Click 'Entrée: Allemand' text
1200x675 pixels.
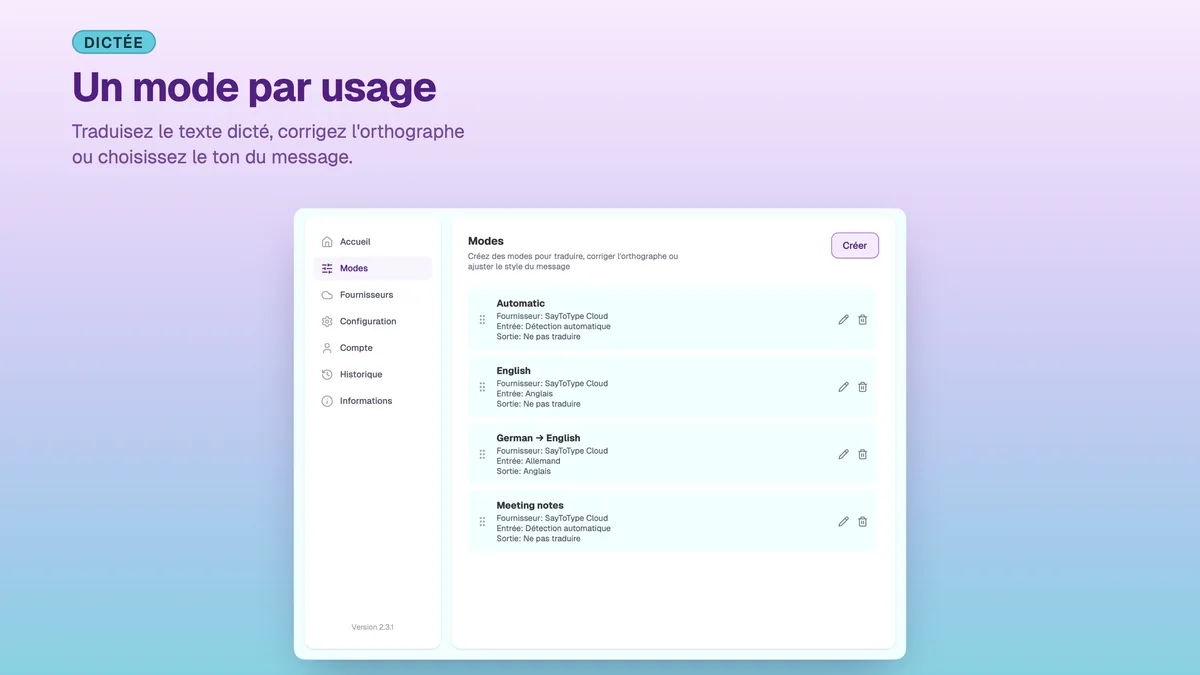pos(528,461)
